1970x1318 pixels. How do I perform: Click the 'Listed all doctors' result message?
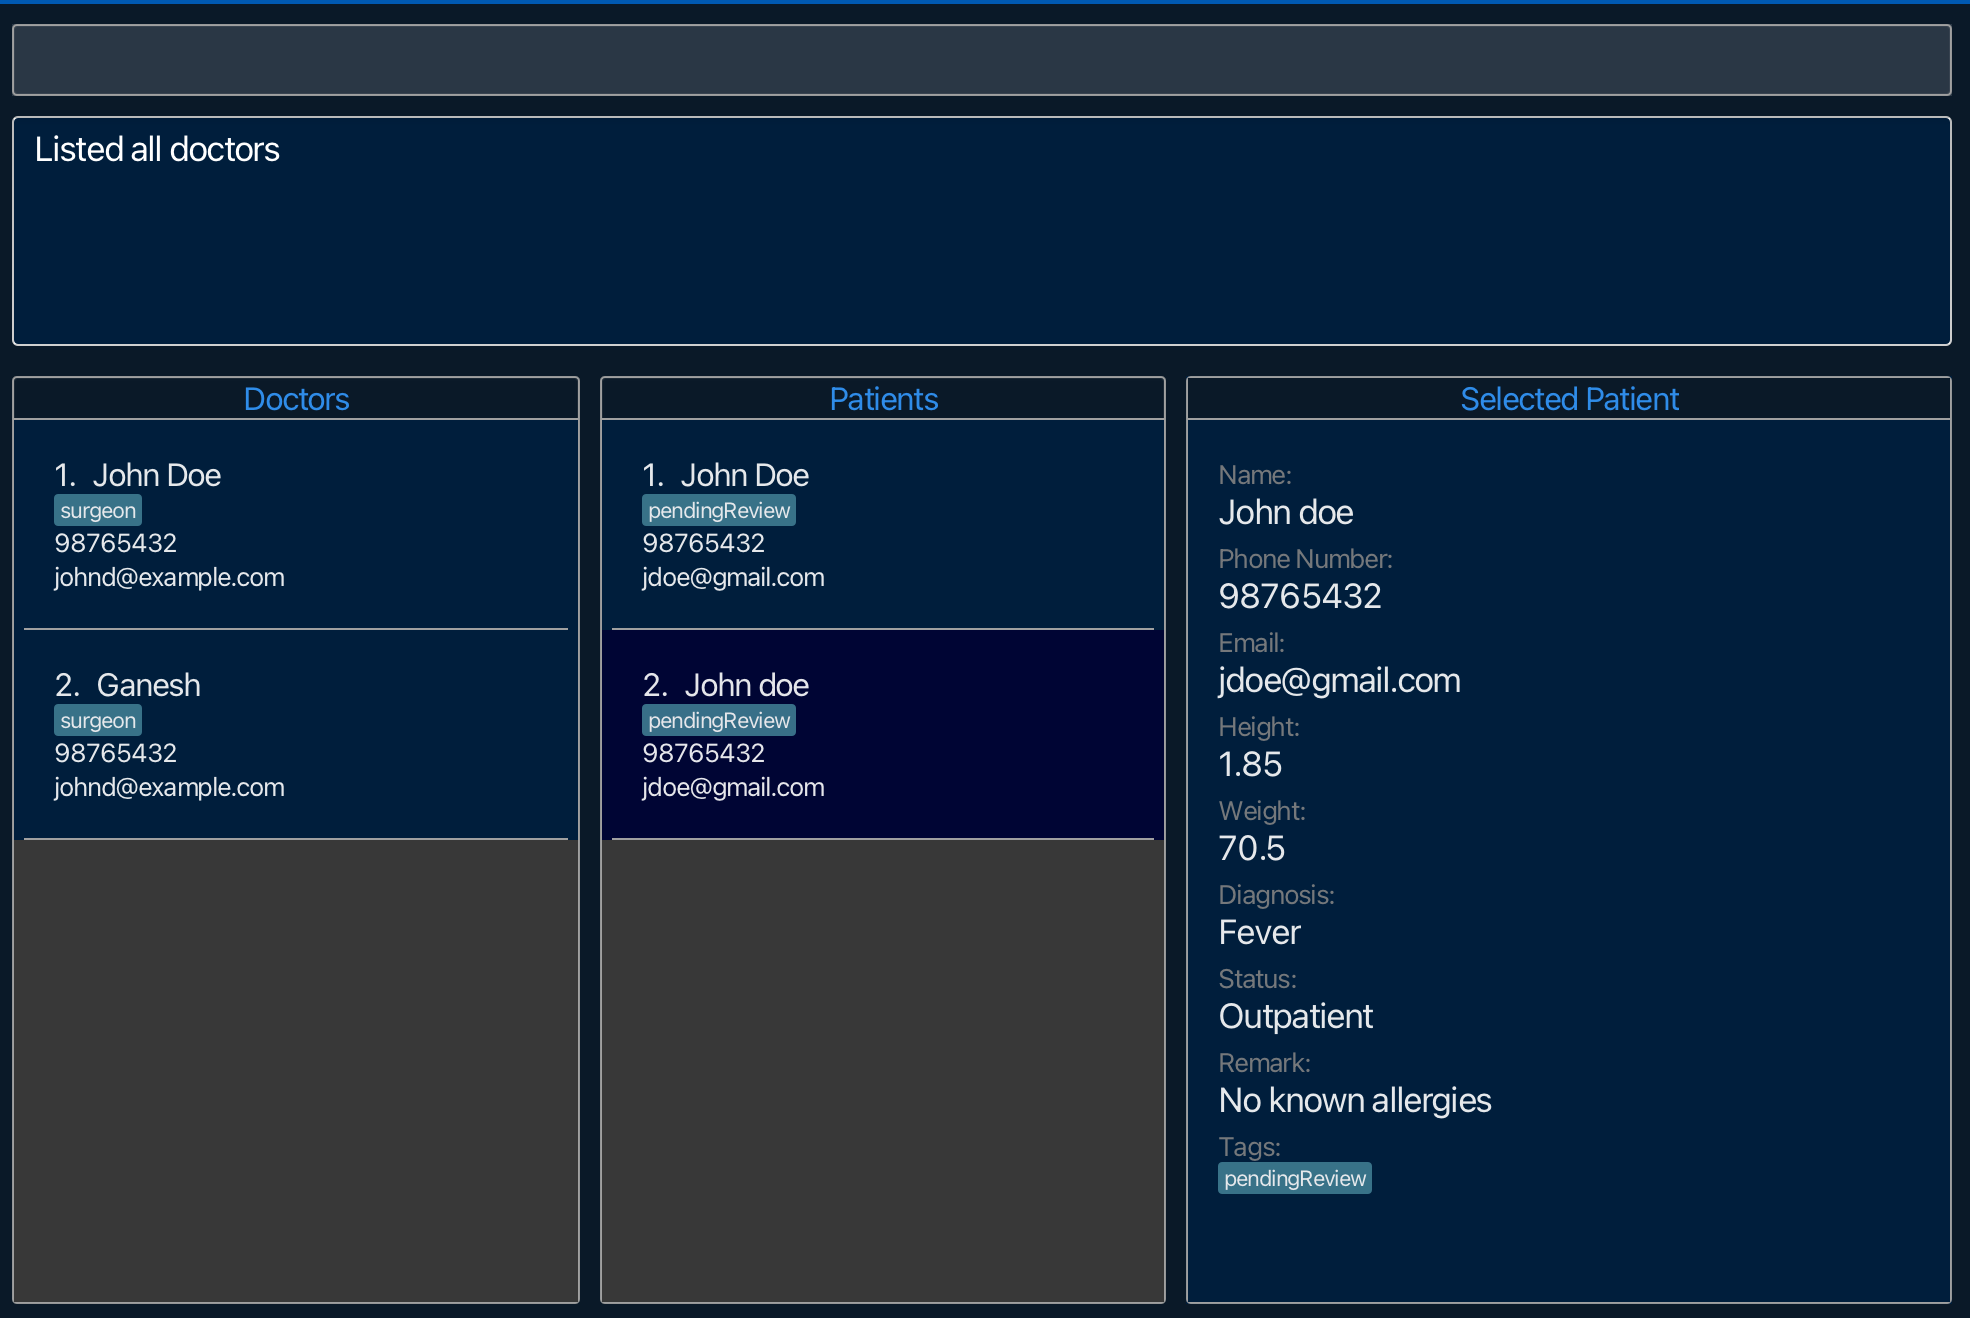click(x=157, y=150)
